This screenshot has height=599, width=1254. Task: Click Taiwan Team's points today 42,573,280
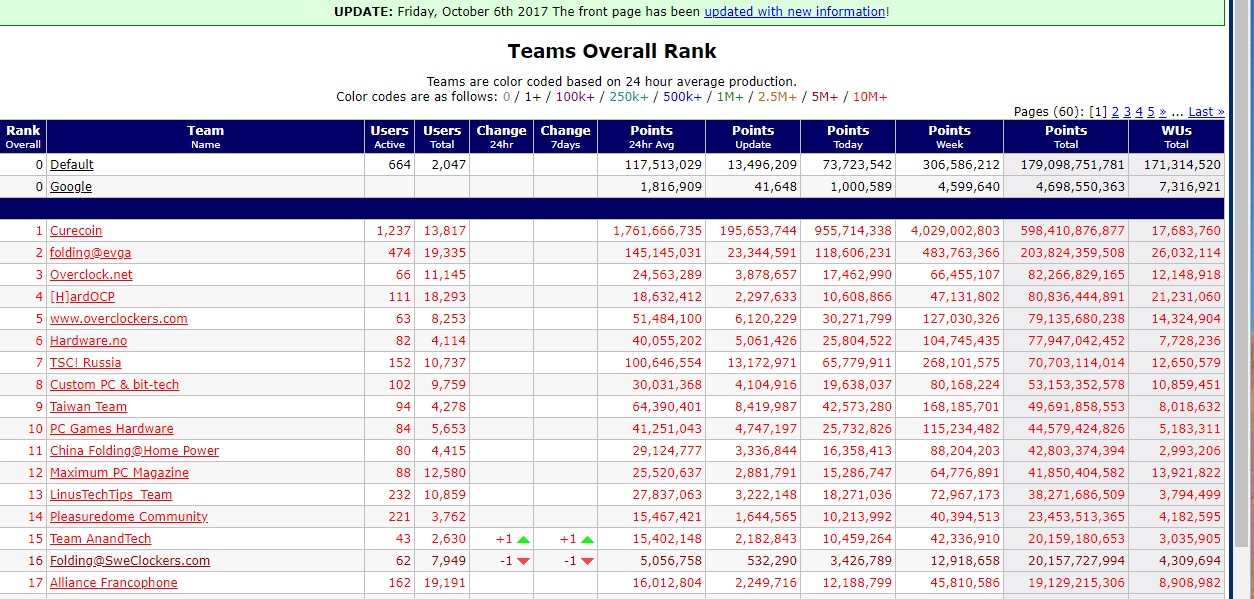[x=857, y=407]
